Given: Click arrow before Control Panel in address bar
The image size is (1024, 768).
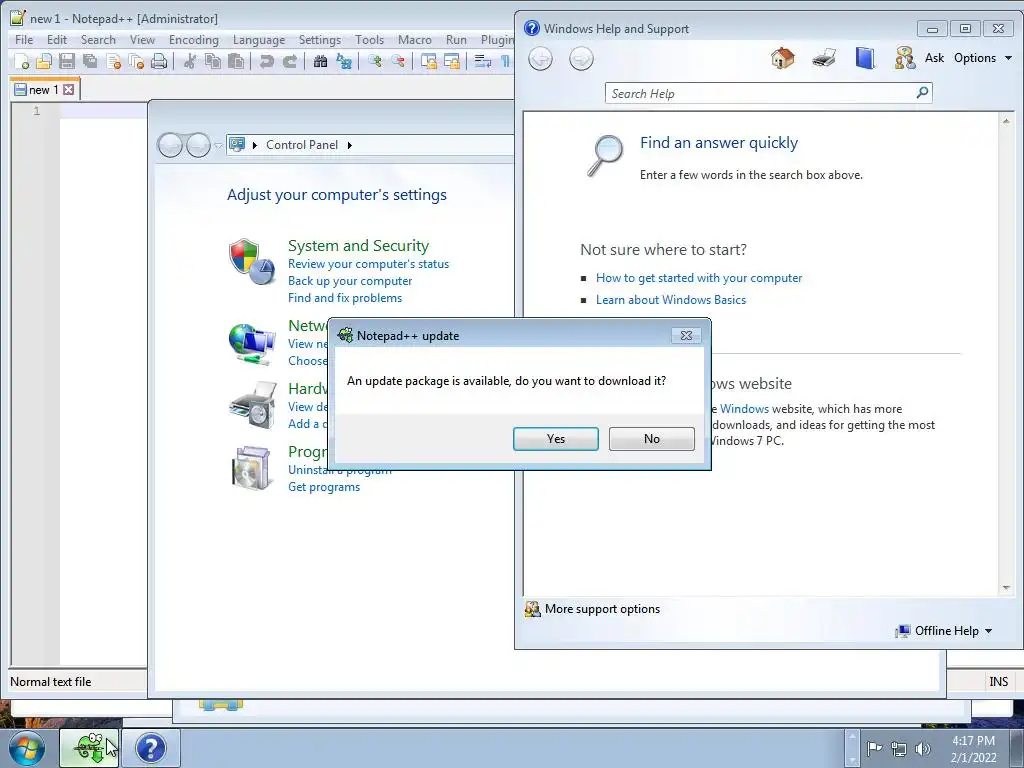Looking at the screenshot, I should pyautogui.click(x=255, y=145).
